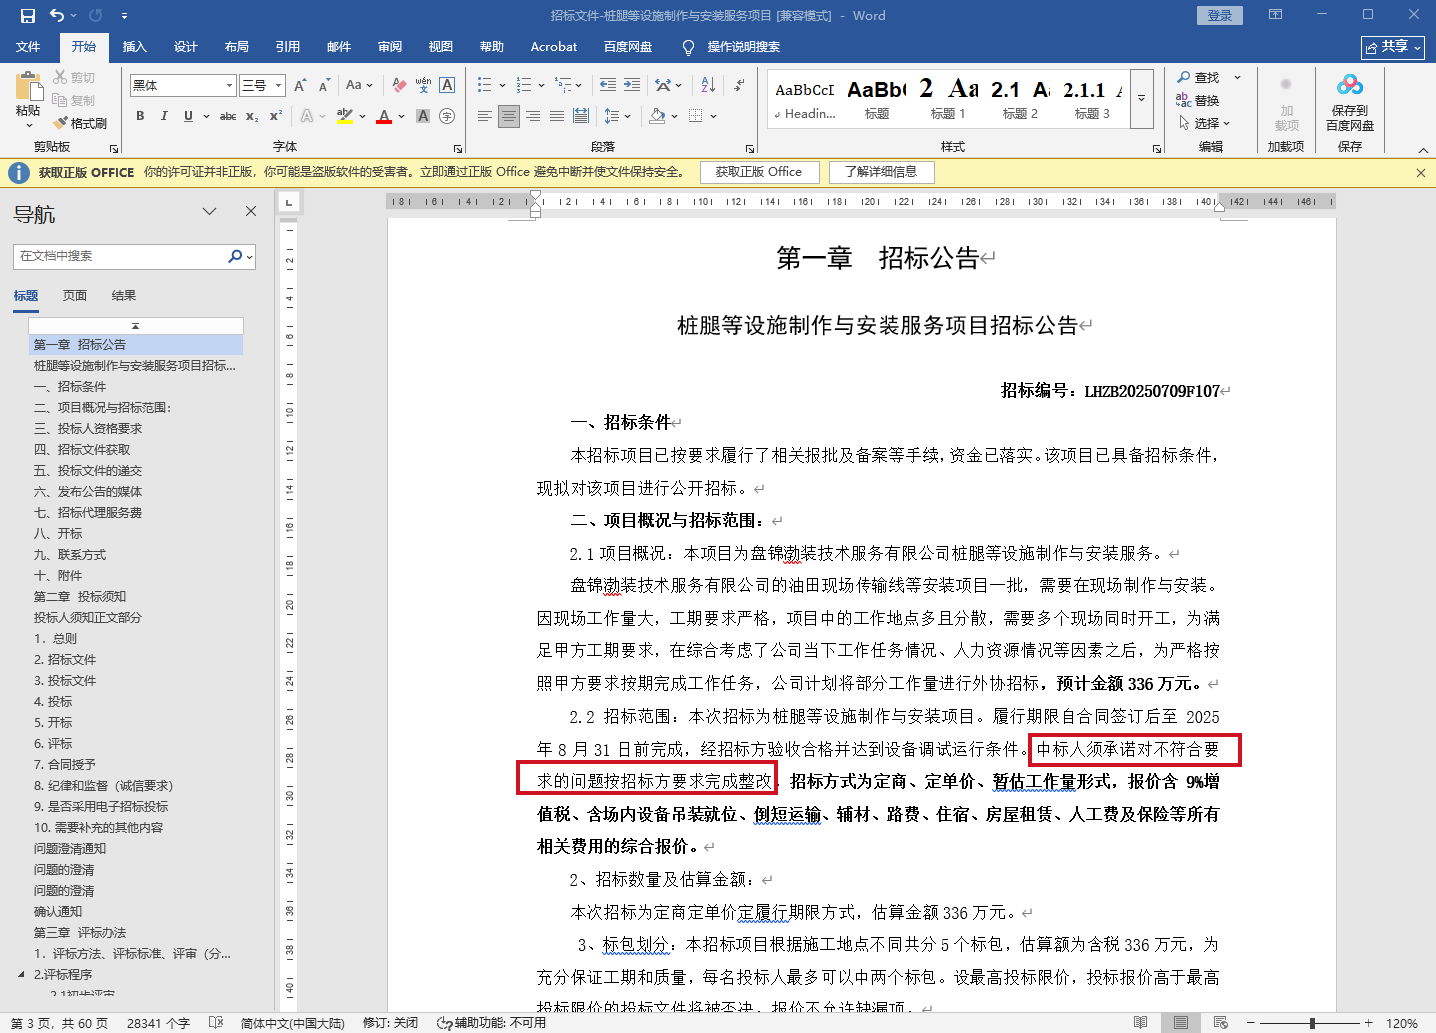This screenshot has width=1436, height=1033.
Task: Click the 了解详细信息 button
Action: [881, 172]
